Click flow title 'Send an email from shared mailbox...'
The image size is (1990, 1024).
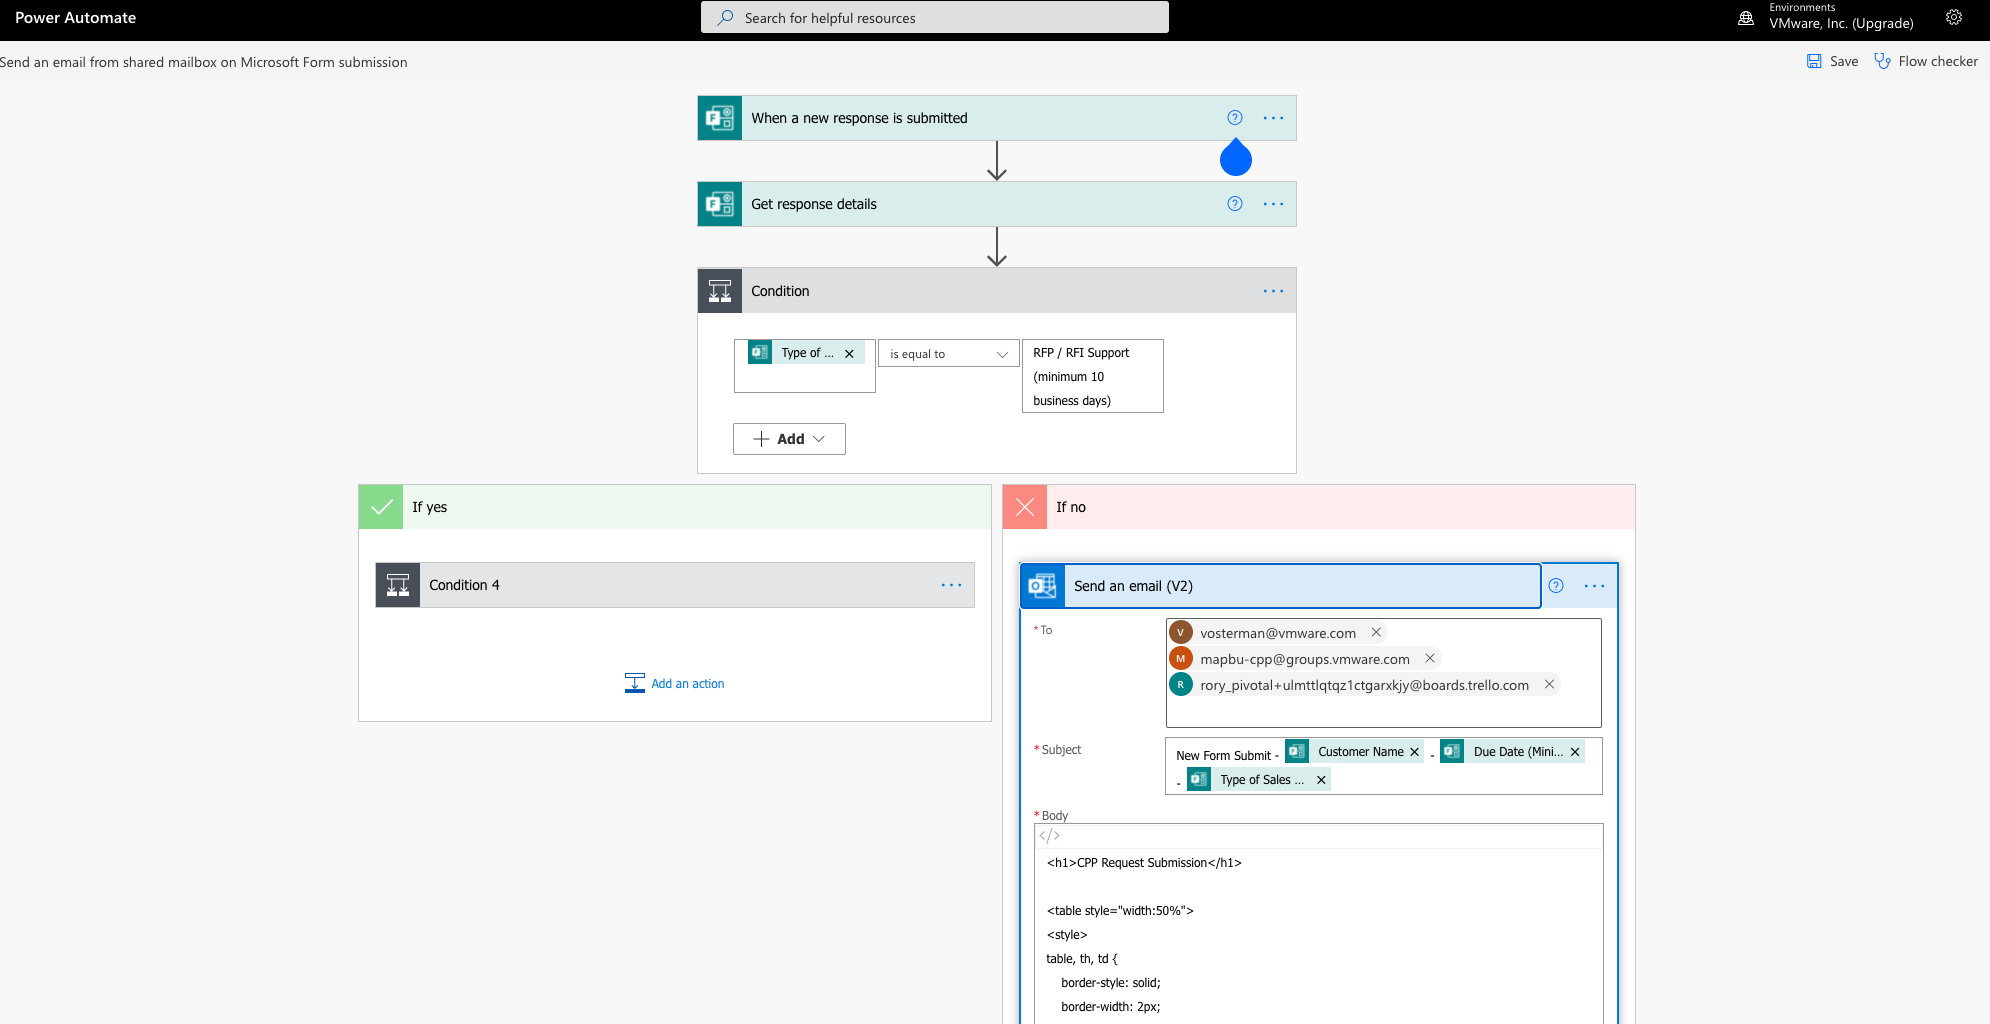tap(204, 62)
